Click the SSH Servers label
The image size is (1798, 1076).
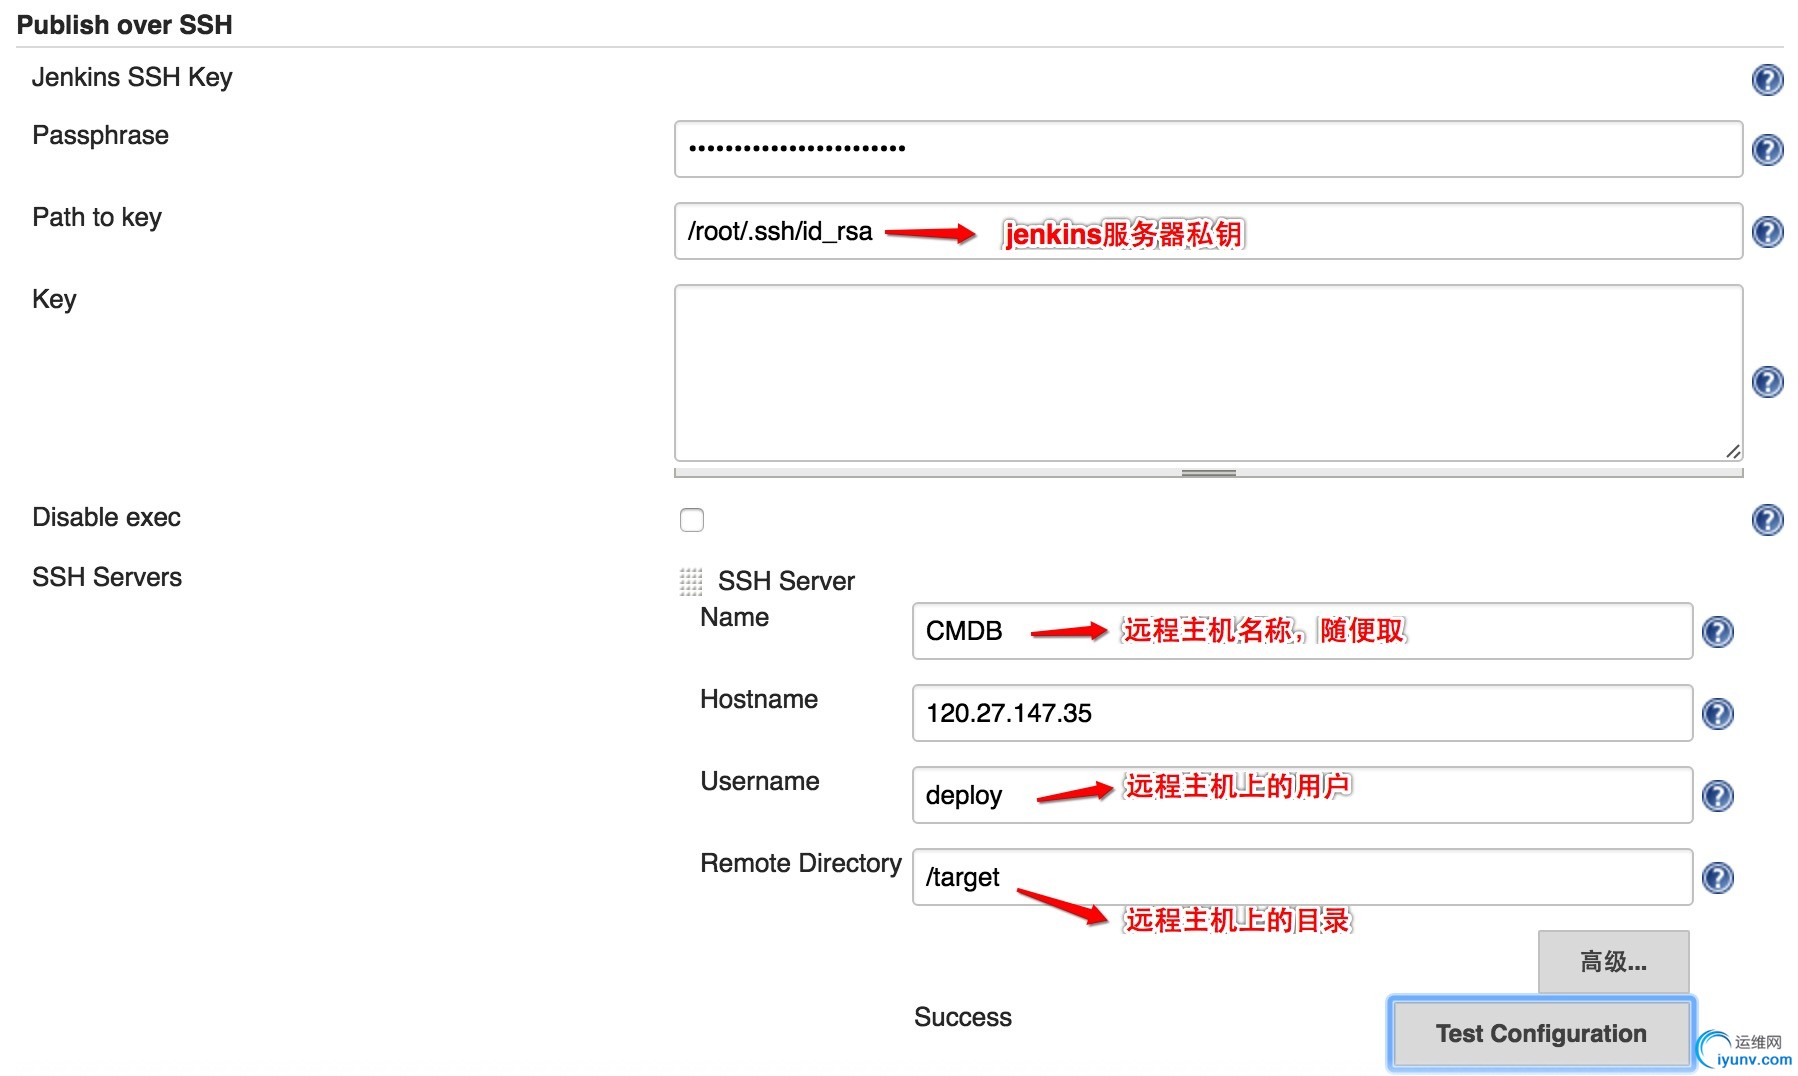(107, 577)
